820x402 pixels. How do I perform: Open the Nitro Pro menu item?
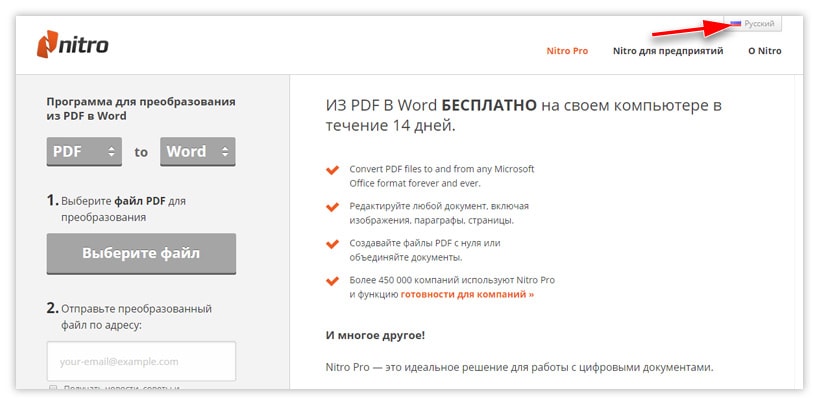[x=567, y=51]
